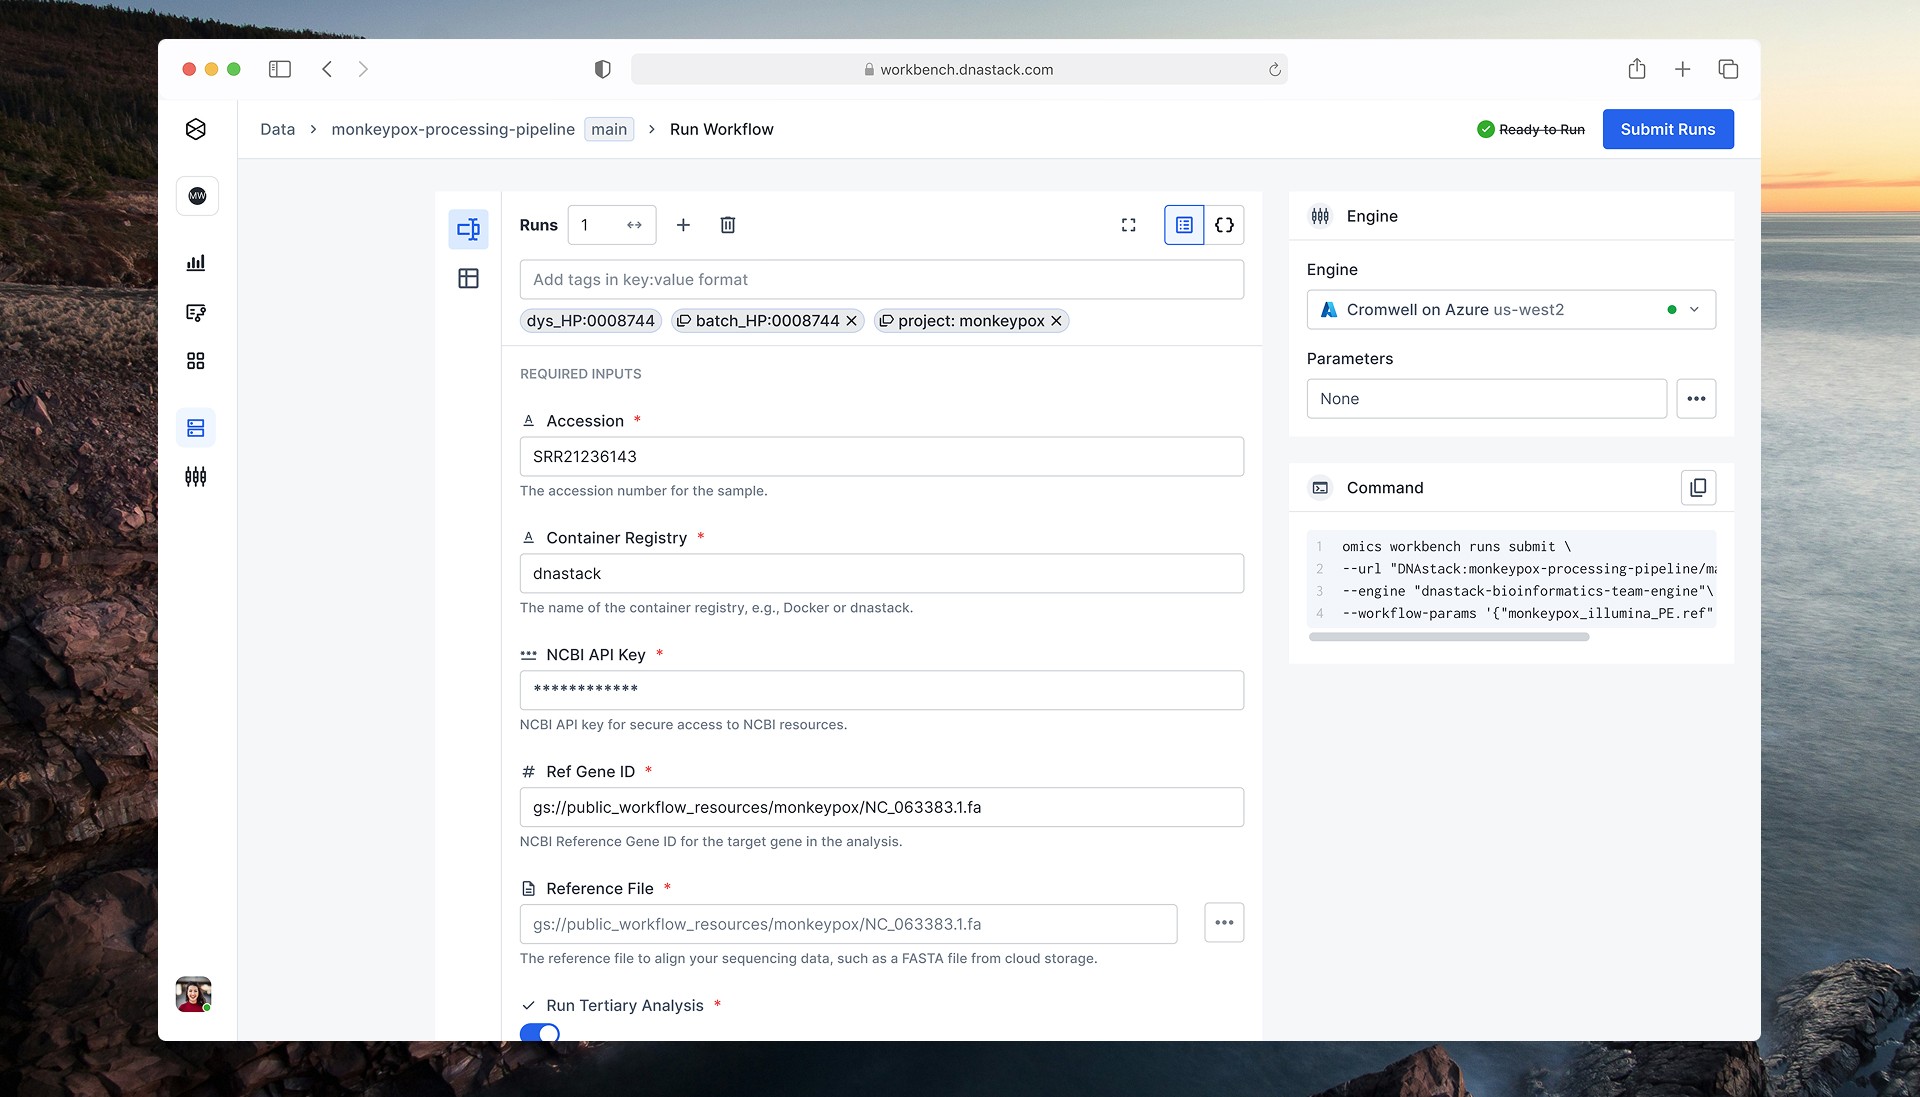This screenshot has width=1920, height=1097.
Task: Open the storage/data sidebar icon
Action: pyautogui.click(x=196, y=428)
